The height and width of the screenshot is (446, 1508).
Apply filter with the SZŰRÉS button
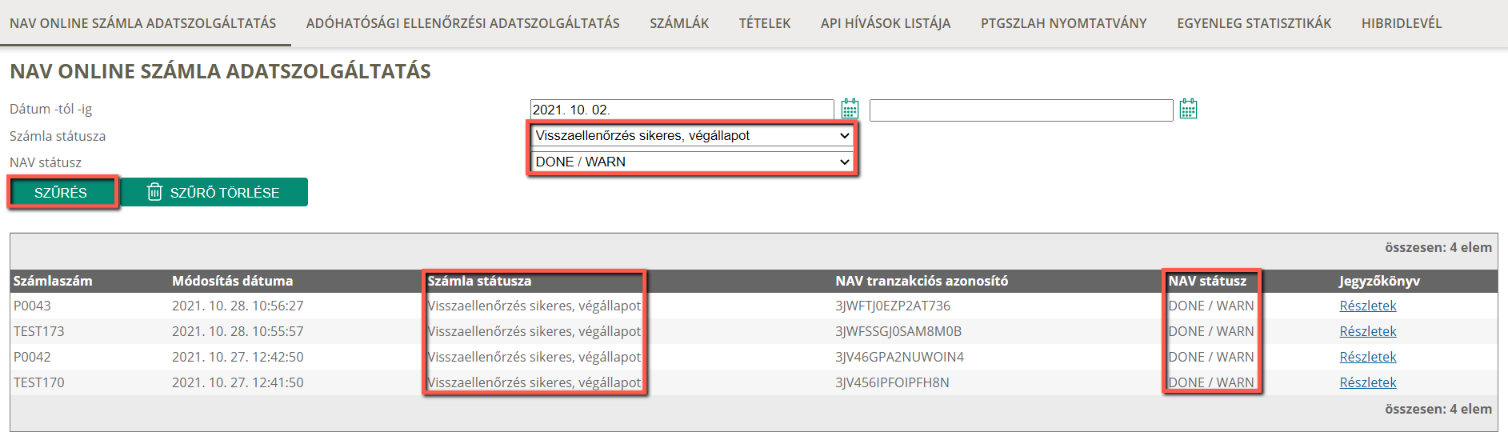63,192
